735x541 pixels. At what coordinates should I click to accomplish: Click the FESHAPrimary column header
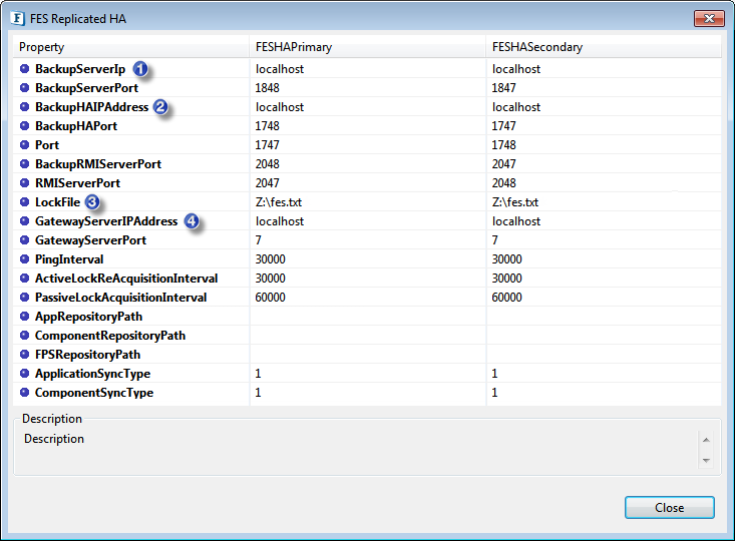[368, 47]
